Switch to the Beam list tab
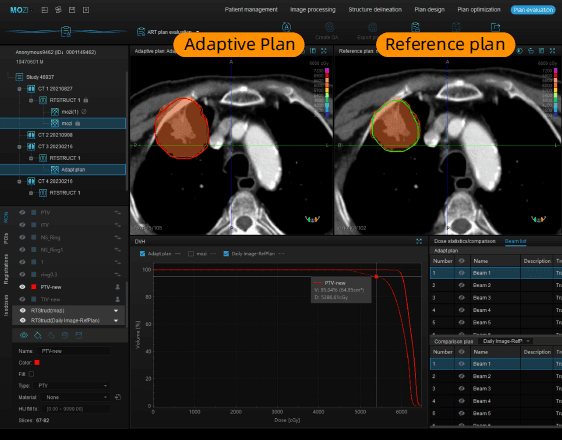The width and height of the screenshot is (562, 440). [515, 241]
